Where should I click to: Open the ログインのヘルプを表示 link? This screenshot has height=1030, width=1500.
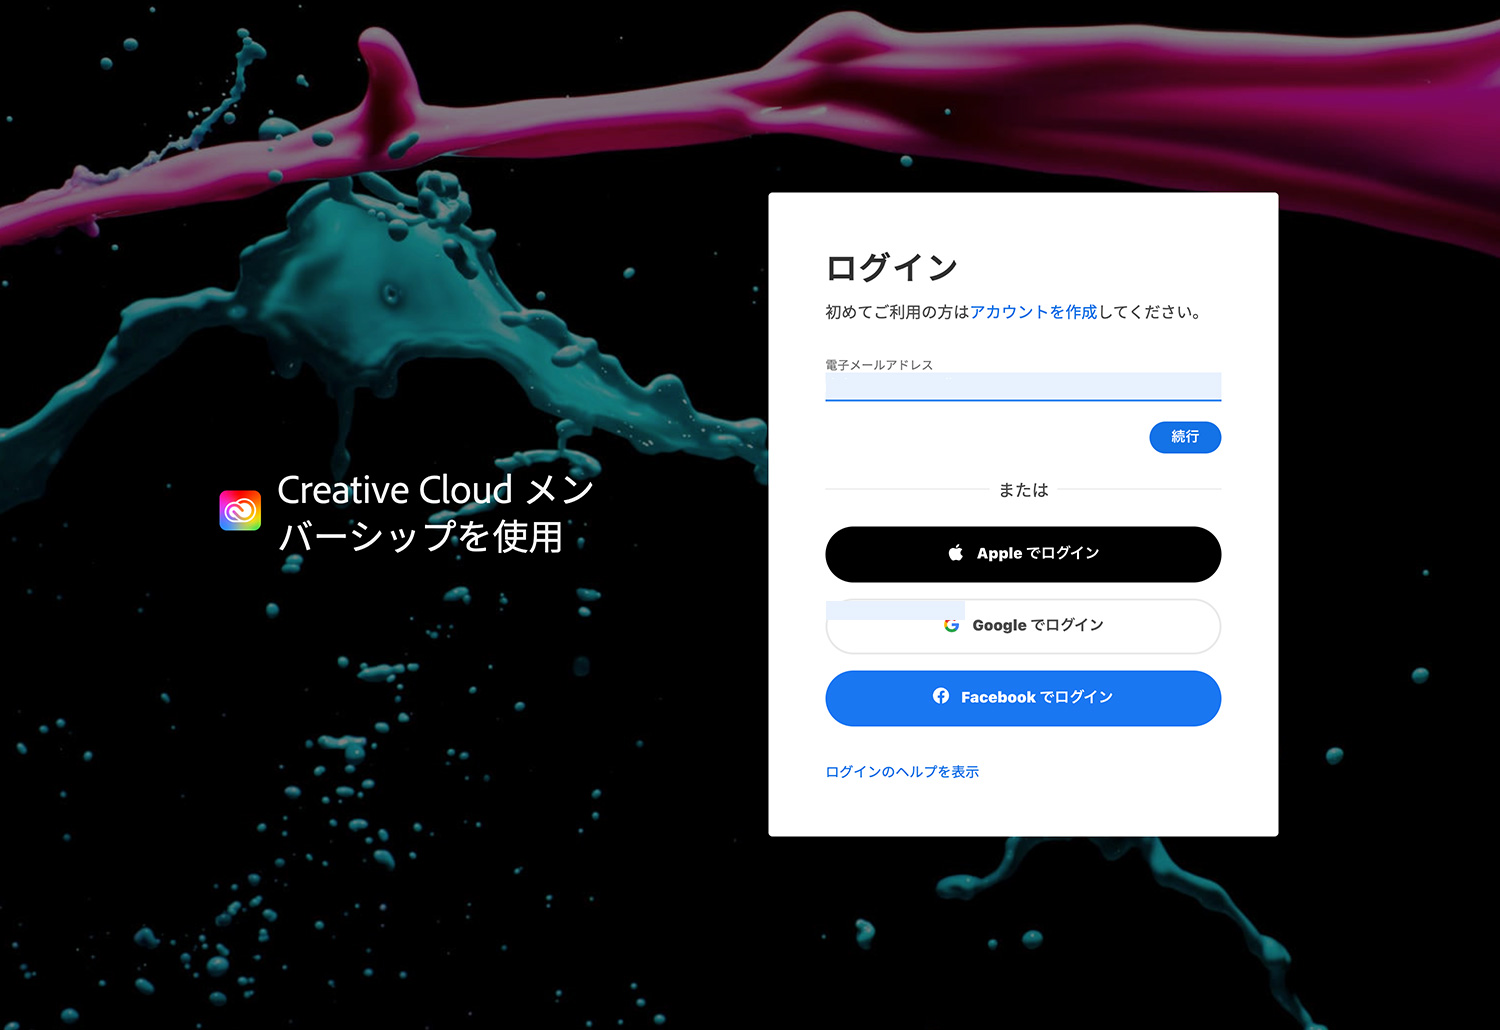tap(902, 772)
